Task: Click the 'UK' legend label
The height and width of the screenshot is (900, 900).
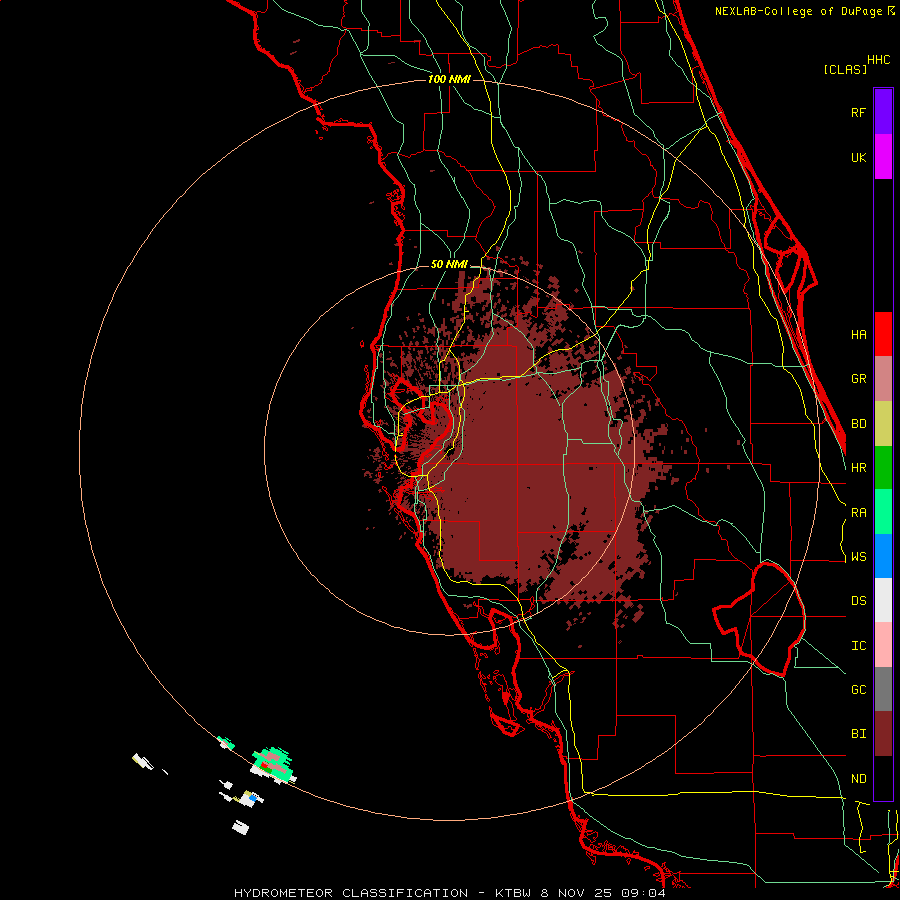Action: (858, 157)
